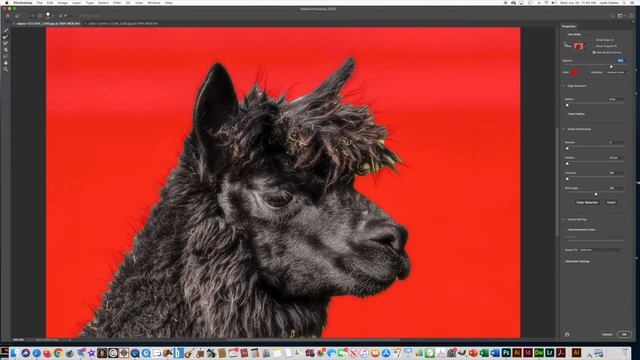Select the Refine Edge Brush tool
Image resolution: width=640 pixels, height=360 pixels.
(6, 37)
